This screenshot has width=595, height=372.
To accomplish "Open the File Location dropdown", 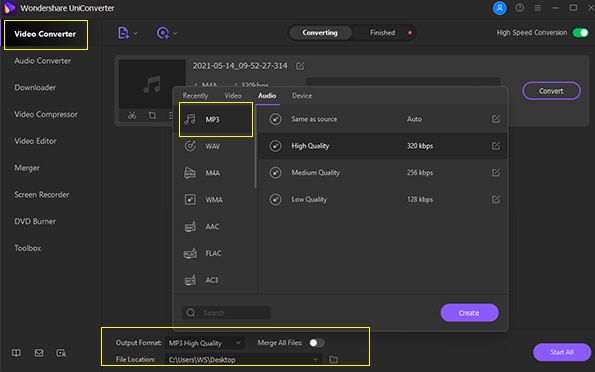I will point(243,359).
